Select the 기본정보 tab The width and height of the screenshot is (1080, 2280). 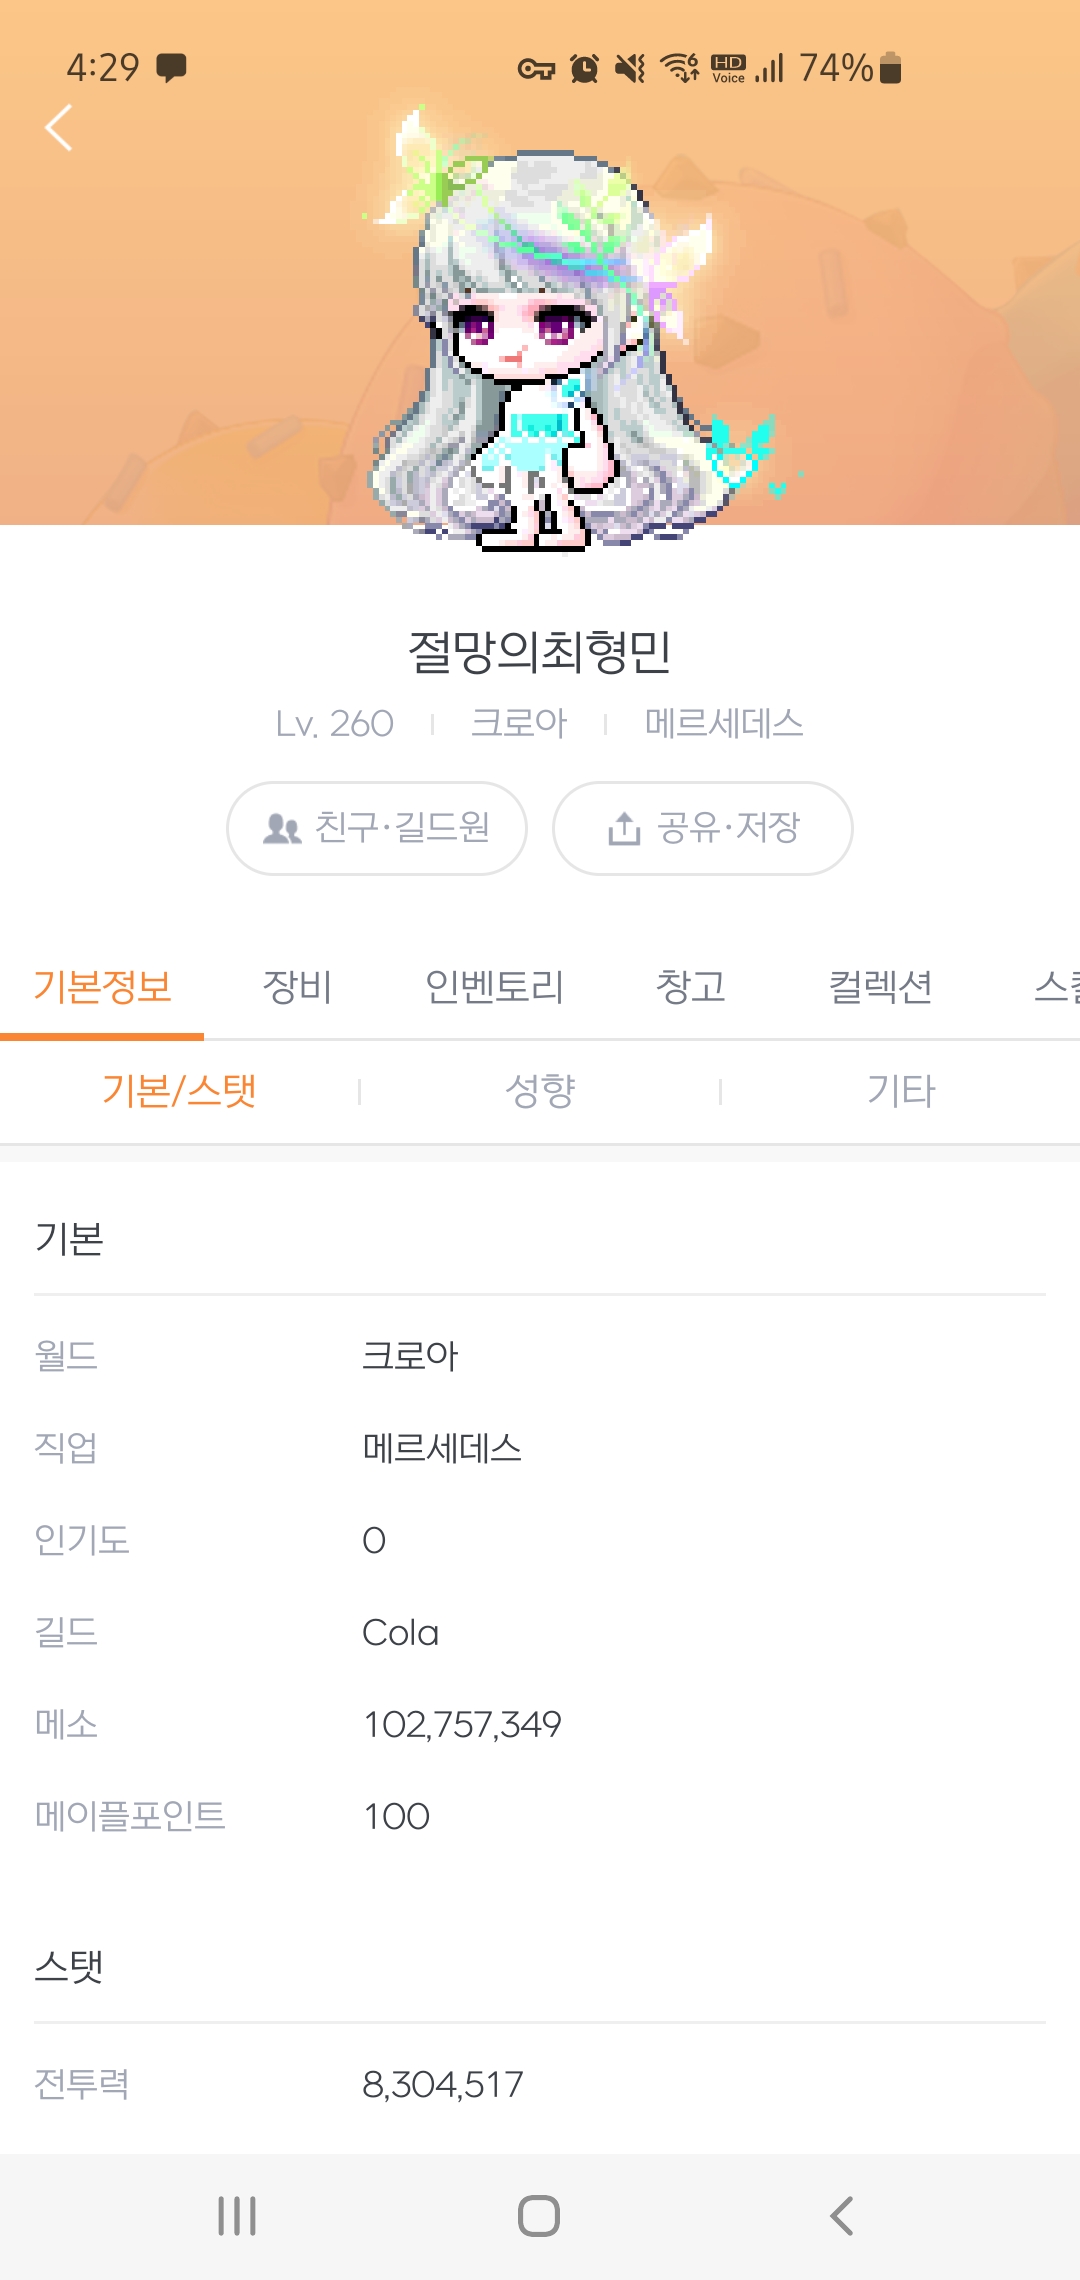[102, 987]
